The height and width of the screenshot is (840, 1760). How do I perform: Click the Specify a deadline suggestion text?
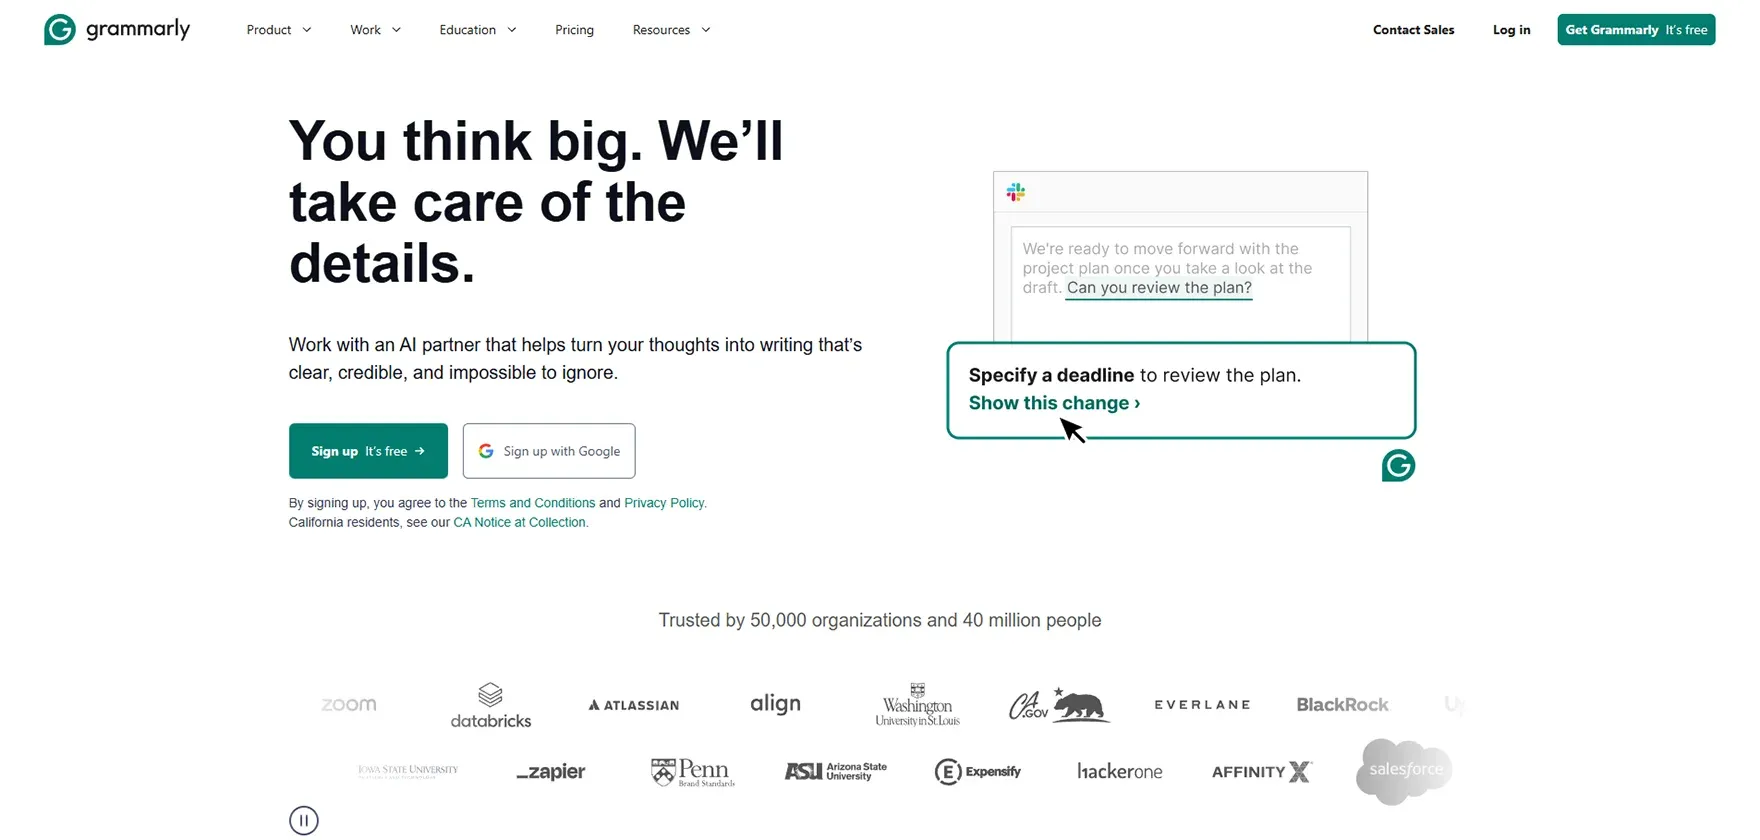pos(1134,375)
